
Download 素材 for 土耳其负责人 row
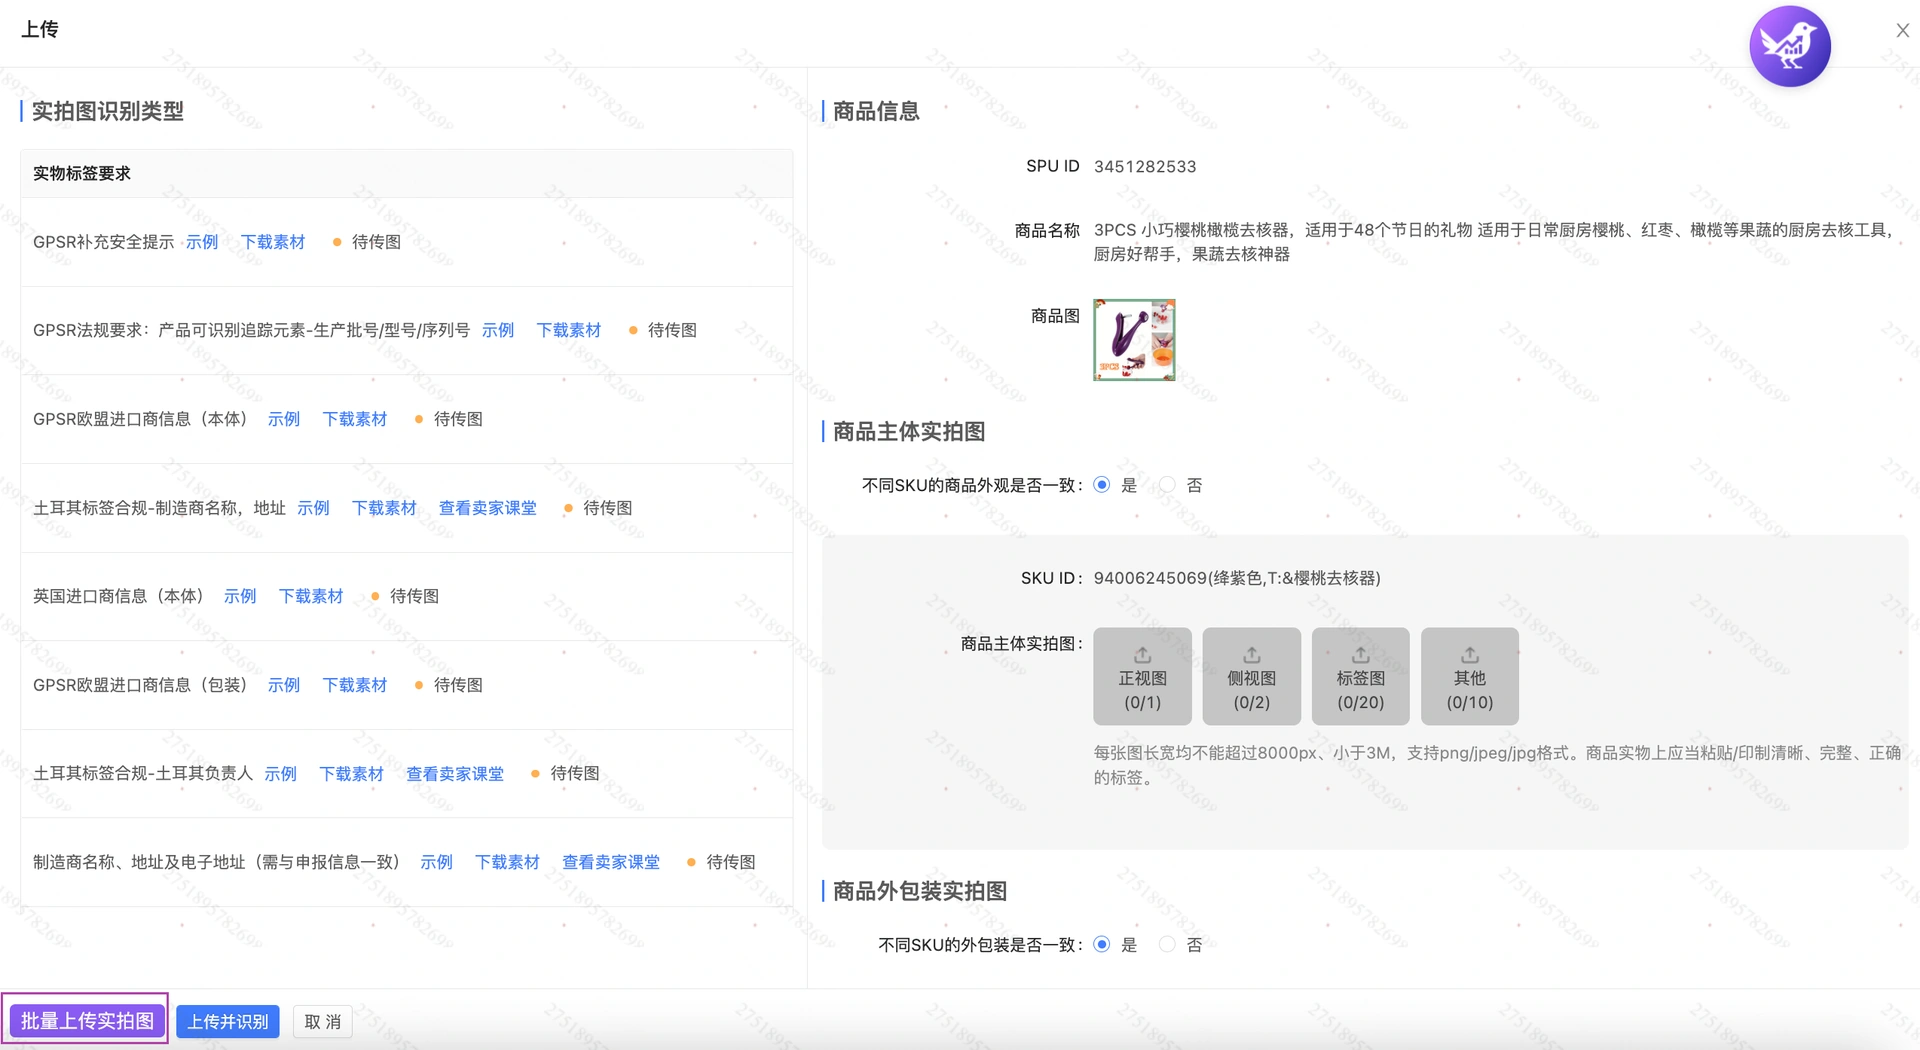(x=352, y=773)
